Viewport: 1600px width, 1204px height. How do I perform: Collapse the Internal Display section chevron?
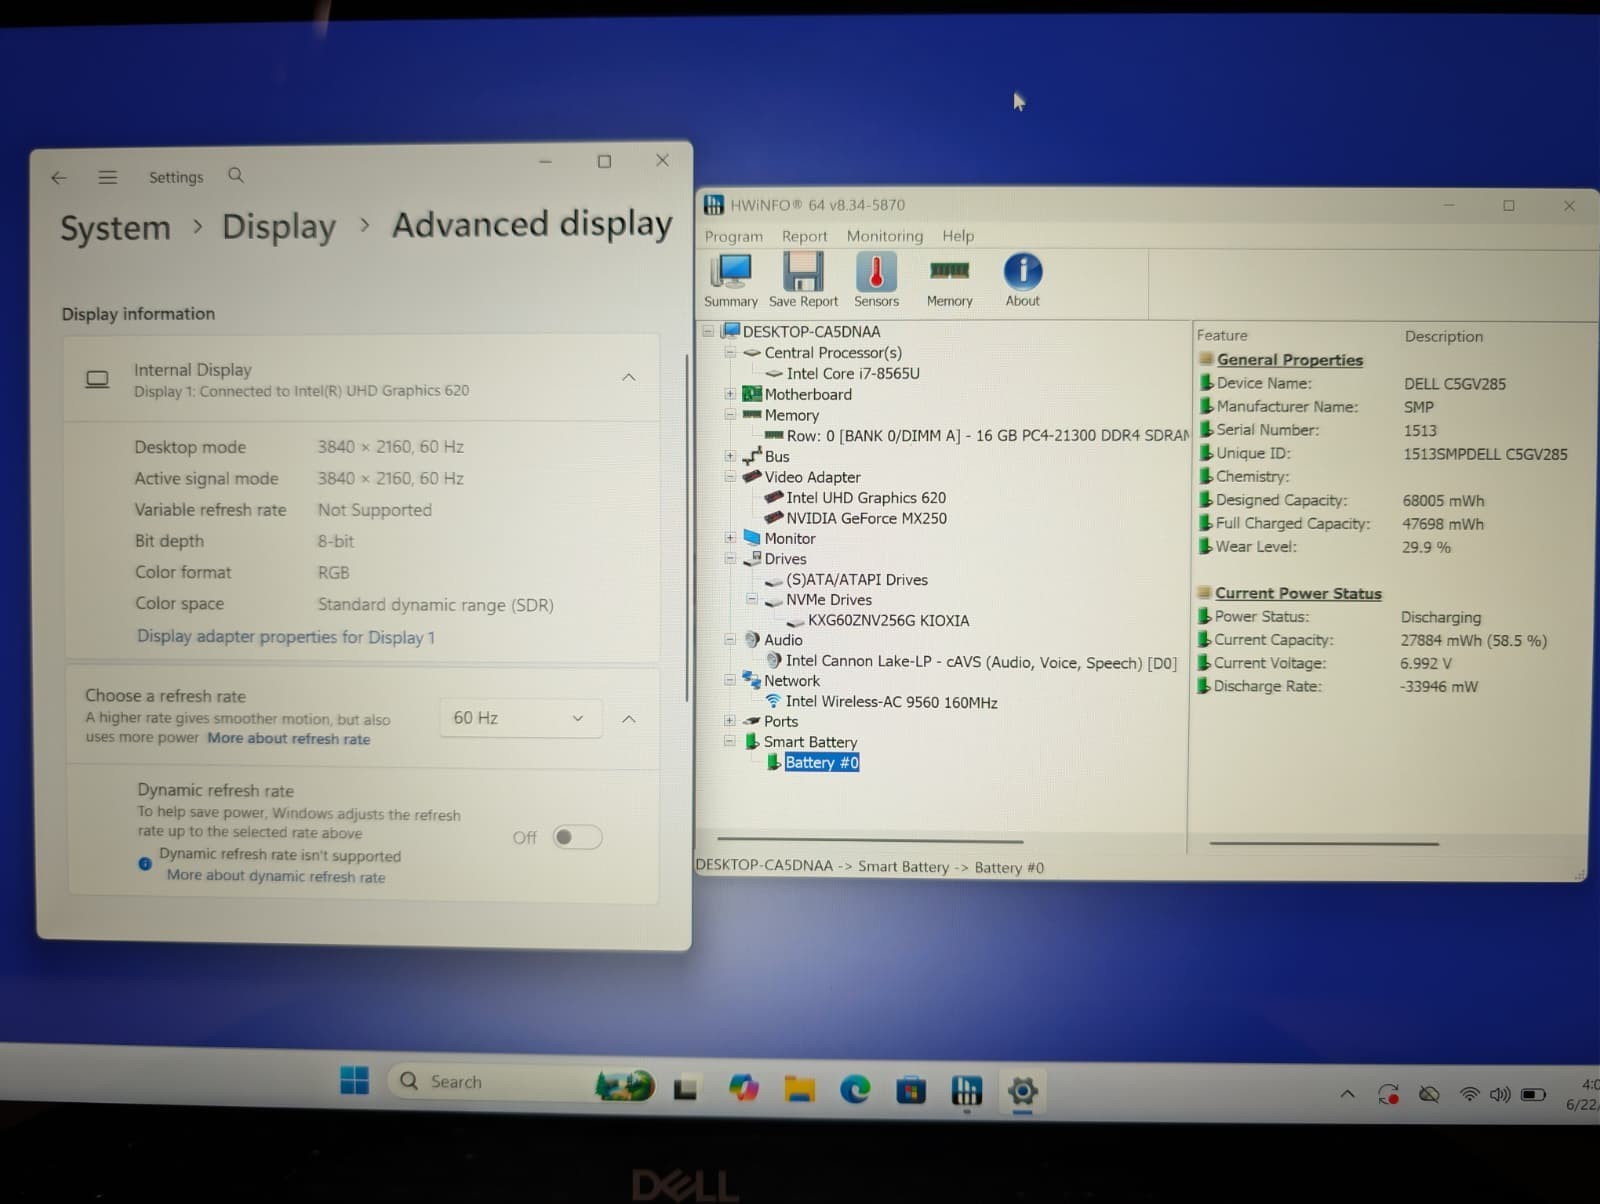coord(629,377)
